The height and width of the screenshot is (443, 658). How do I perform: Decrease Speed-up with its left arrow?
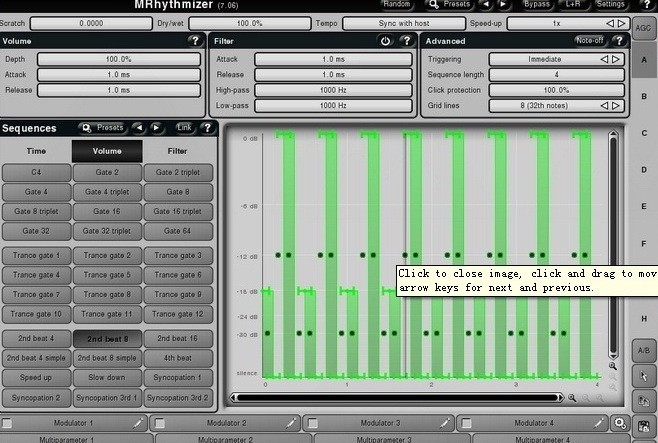[611, 23]
